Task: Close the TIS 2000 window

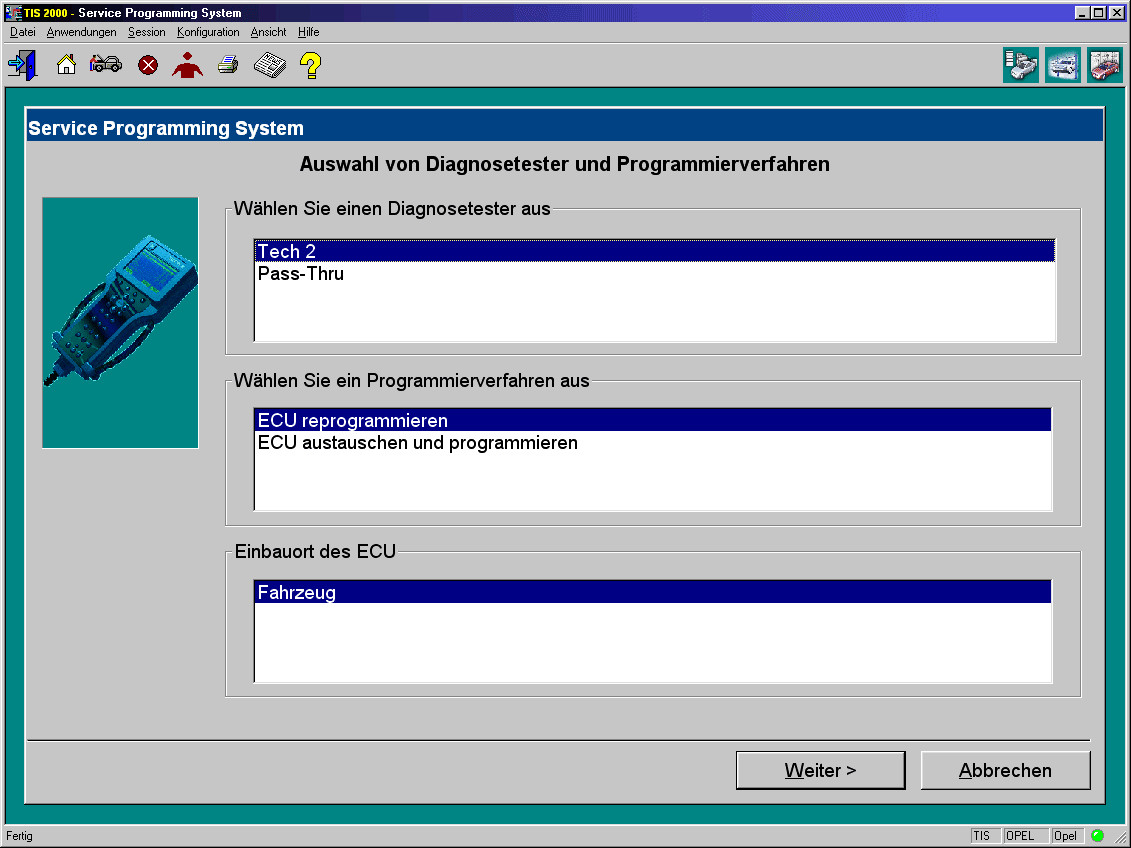Action: click(x=1117, y=12)
